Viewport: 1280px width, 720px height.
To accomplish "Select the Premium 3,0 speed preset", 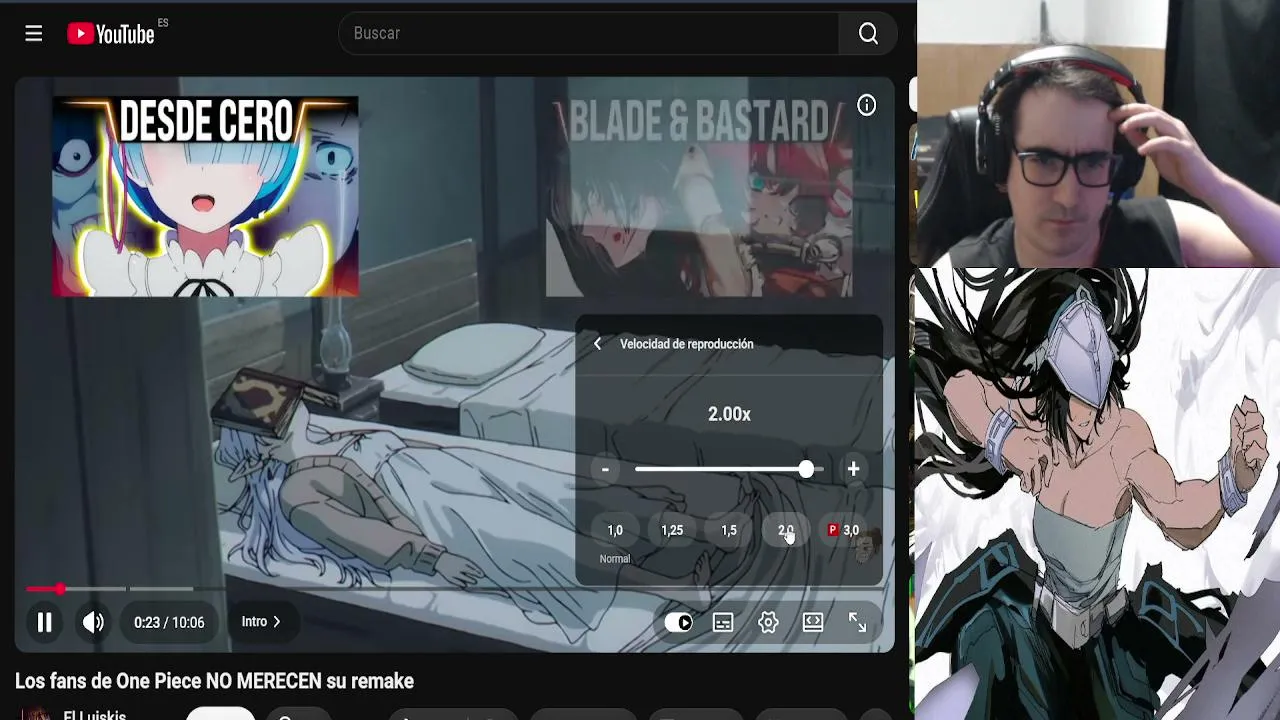I will [843, 531].
